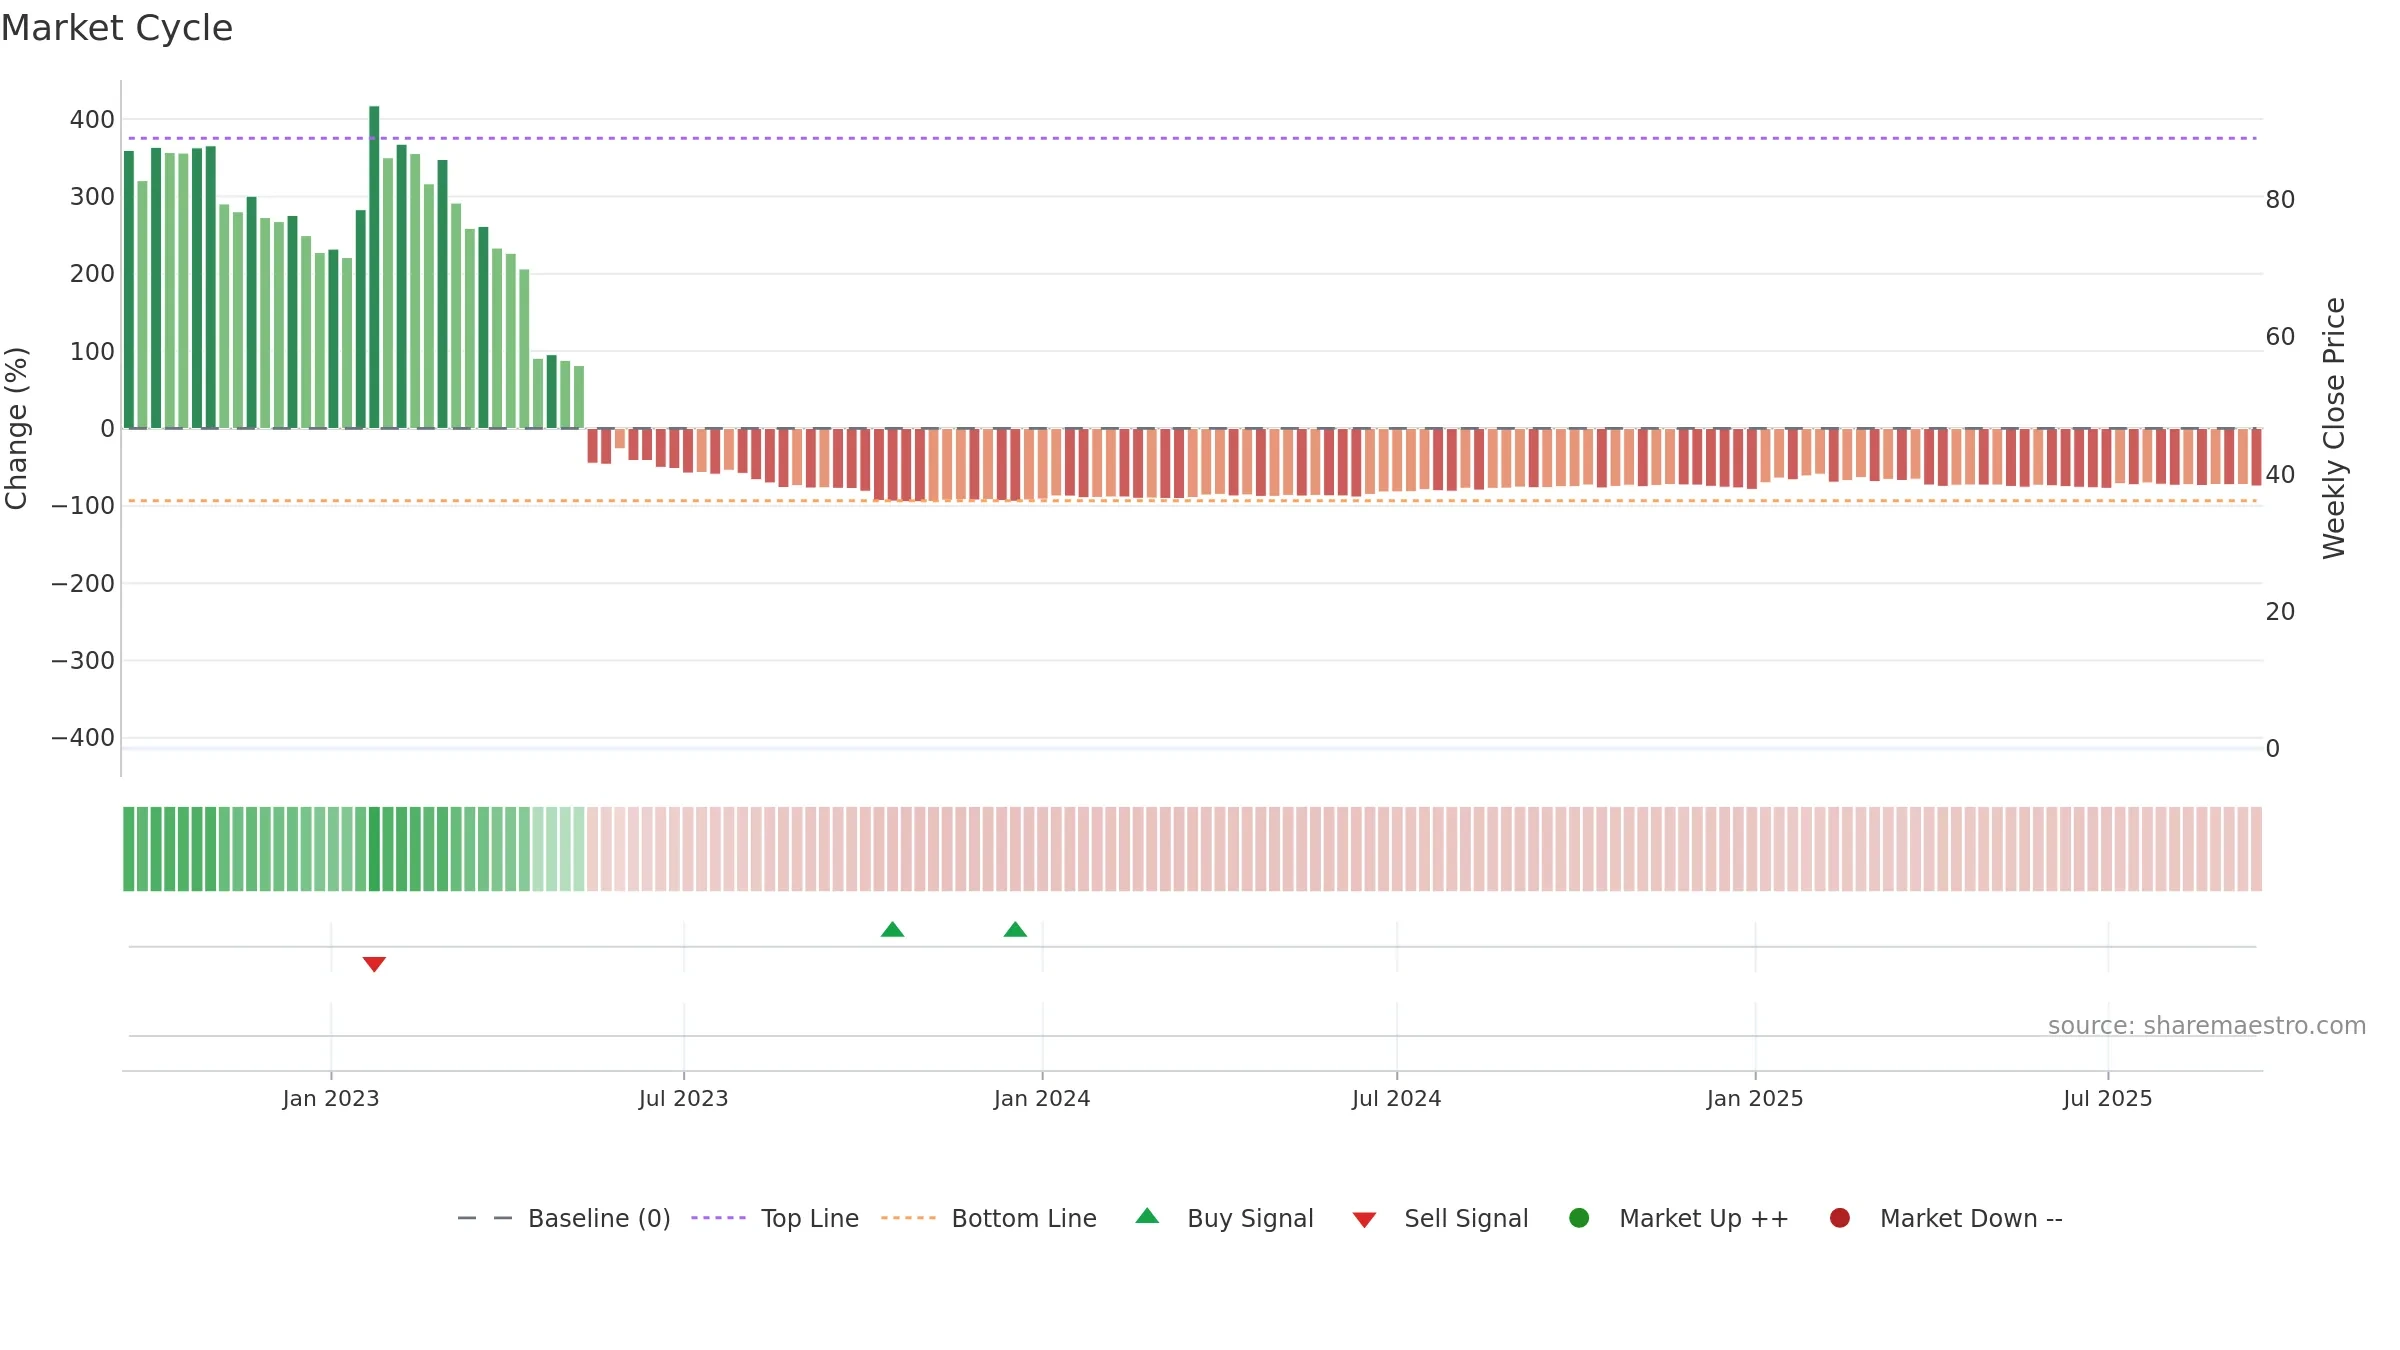2400x1350 pixels.
Task: Click the 20 tick on the right axis
Action: [x=2280, y=612]
